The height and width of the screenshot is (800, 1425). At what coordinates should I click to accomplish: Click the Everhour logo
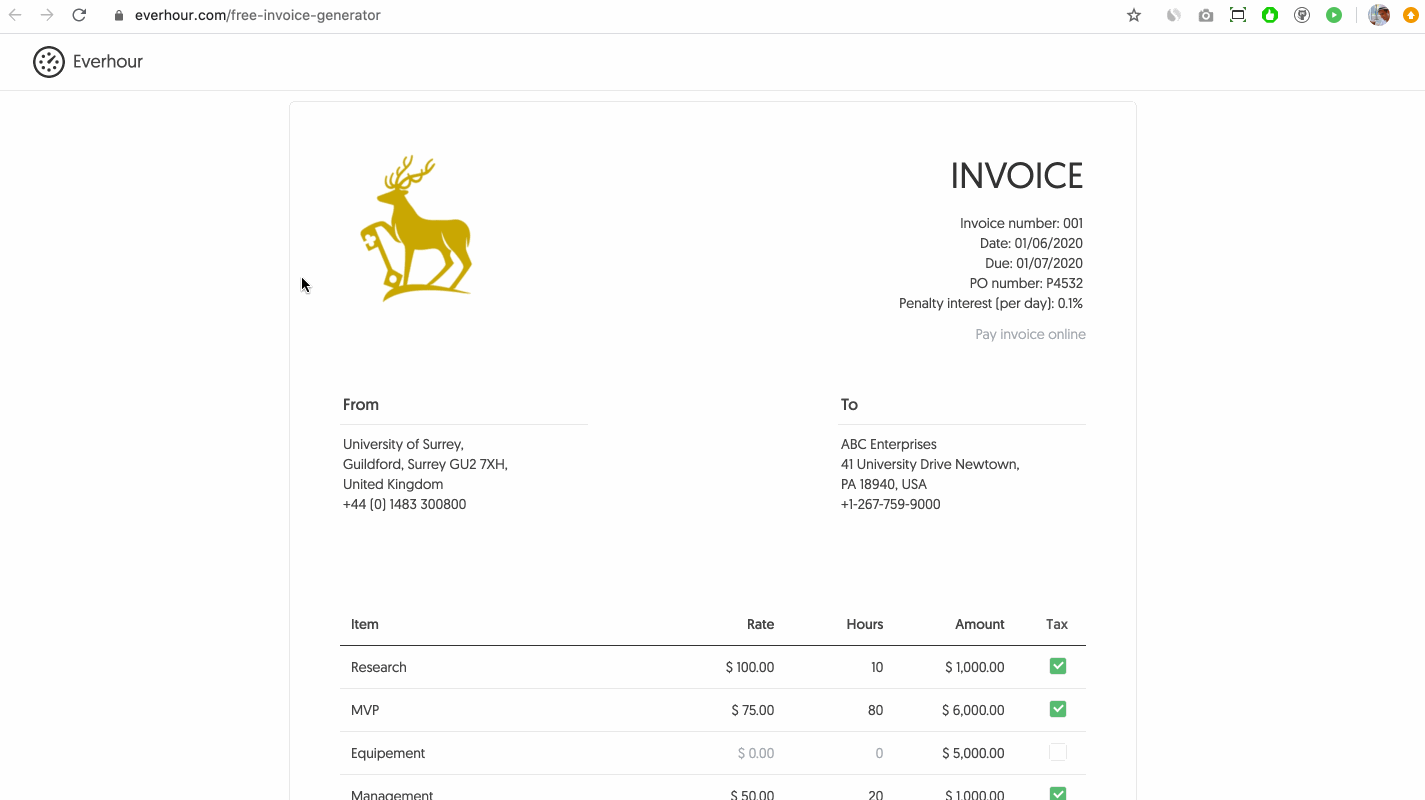click(x=49, y=61)
